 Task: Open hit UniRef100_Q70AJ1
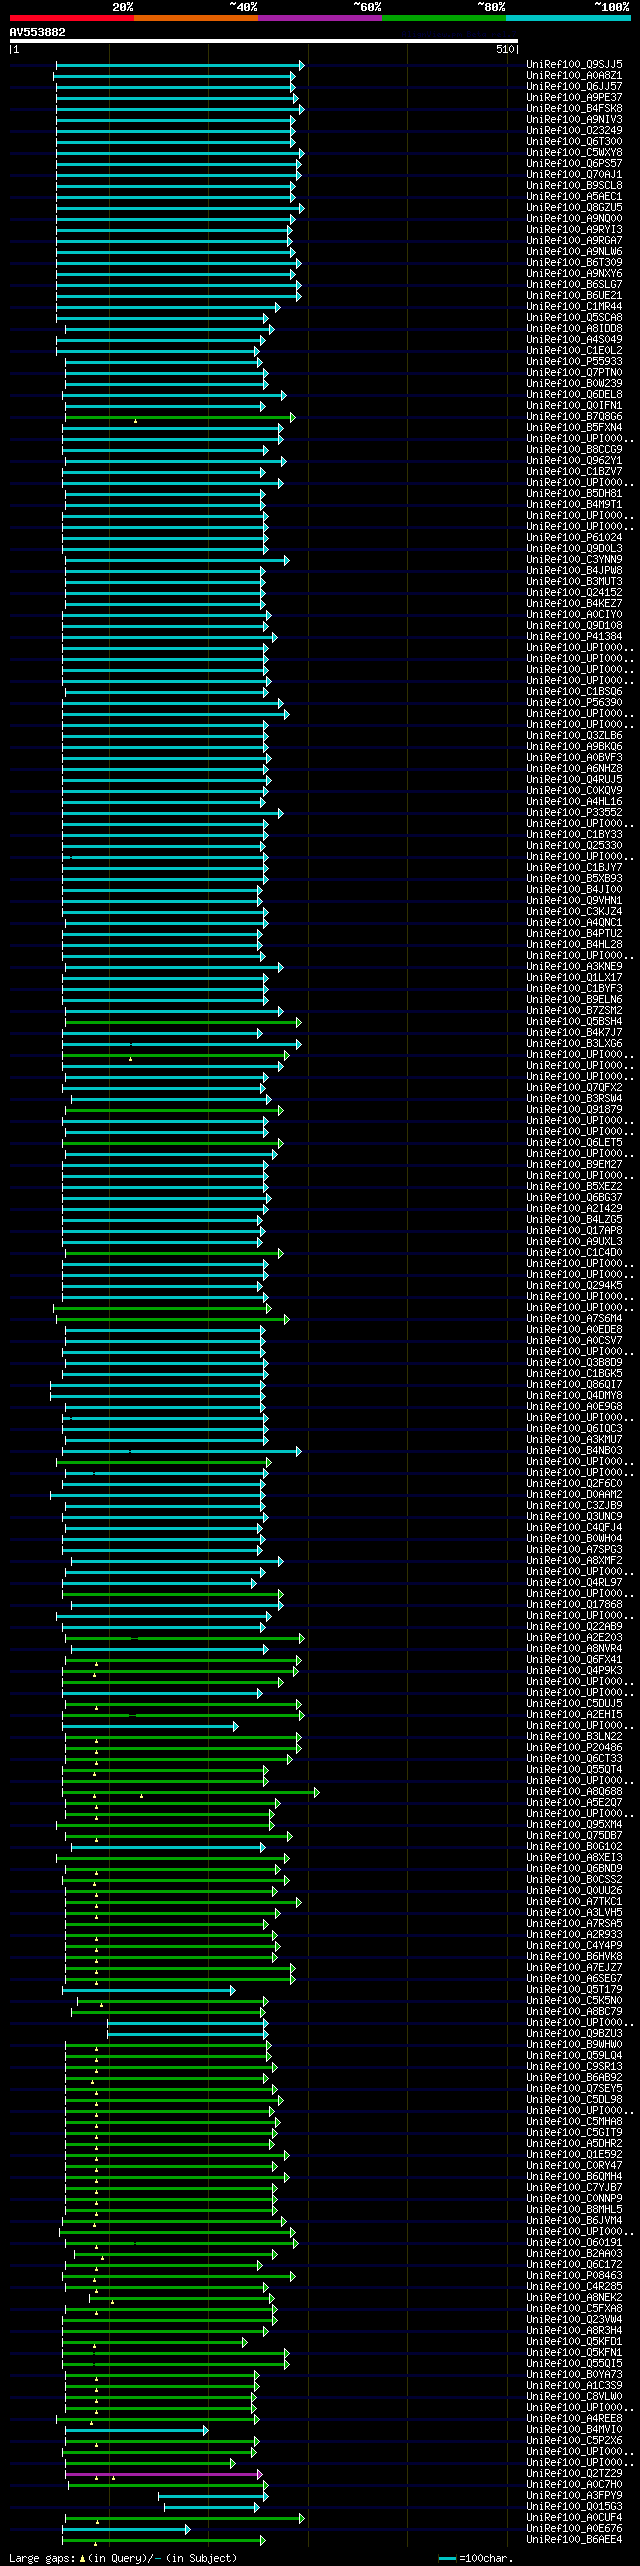[574, 175]
